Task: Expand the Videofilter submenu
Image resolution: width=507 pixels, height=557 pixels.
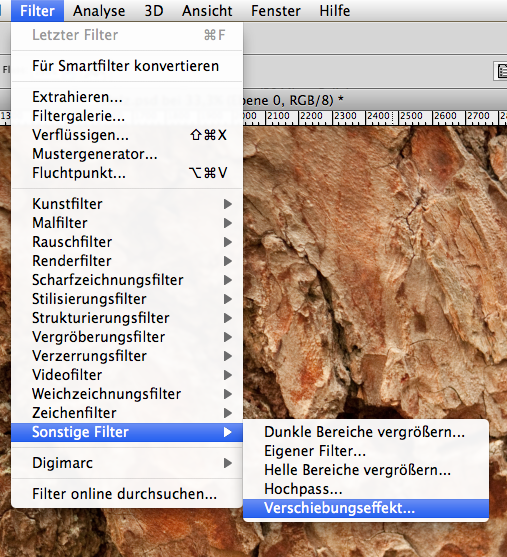Action: coord(127,375)
